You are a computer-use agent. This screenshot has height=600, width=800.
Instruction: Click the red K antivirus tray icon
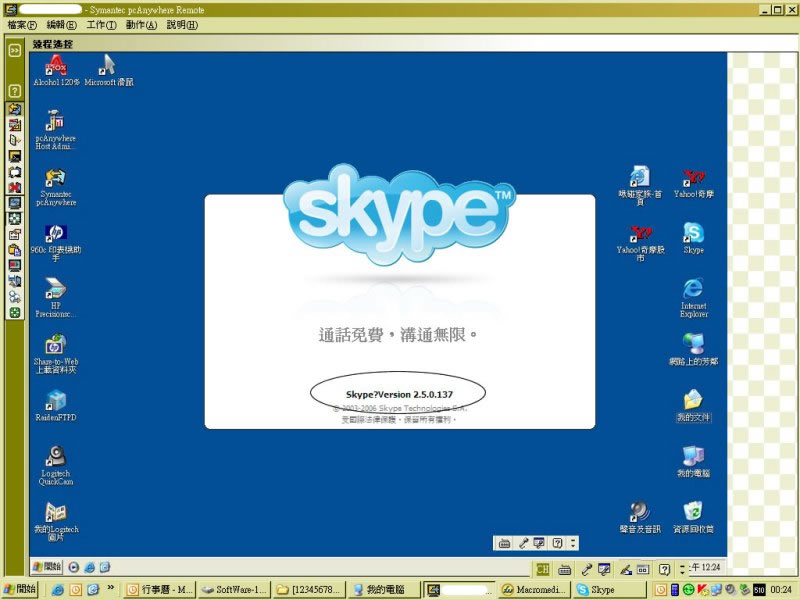pos(703,590)
